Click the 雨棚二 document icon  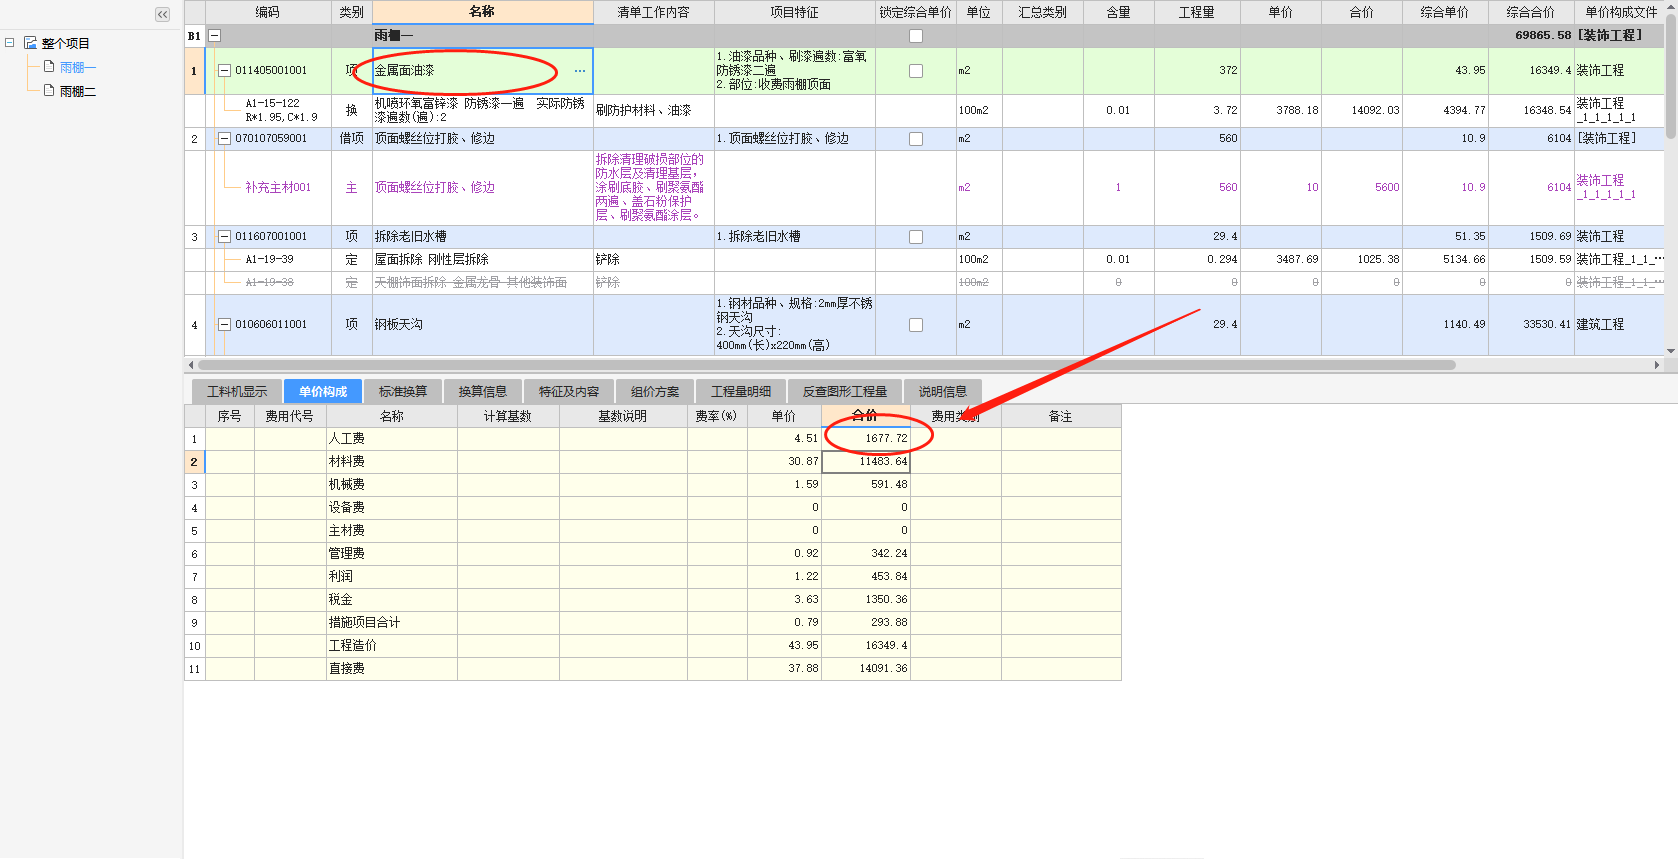49,91
